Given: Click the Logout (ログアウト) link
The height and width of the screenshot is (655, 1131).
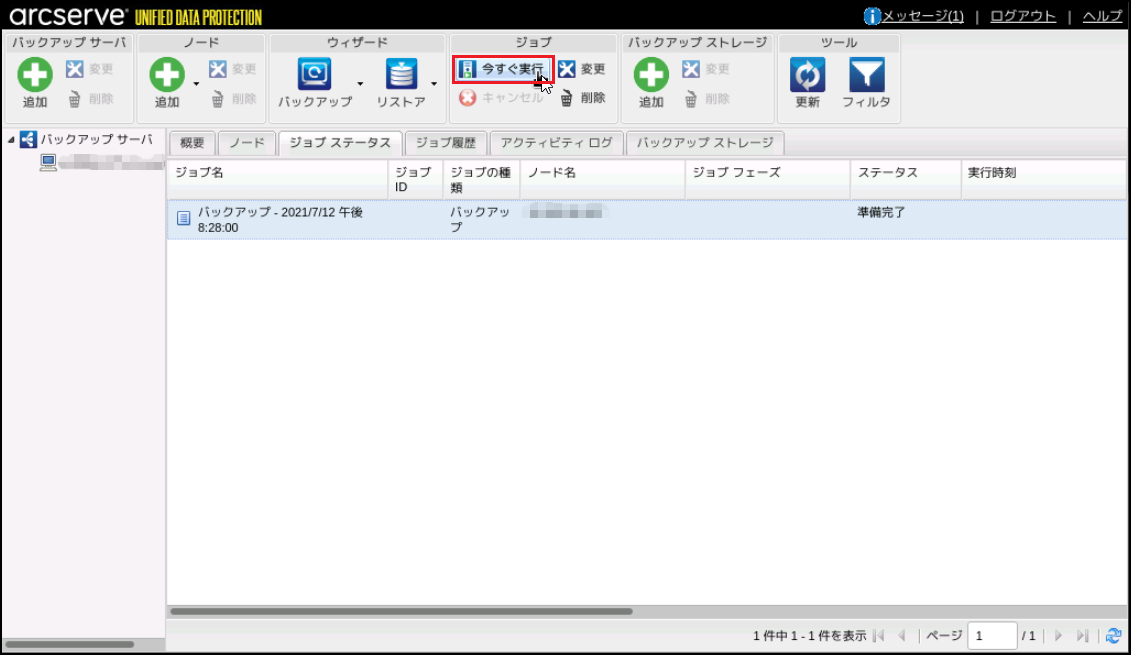Looking at the screenshot, I should 1022,16.
